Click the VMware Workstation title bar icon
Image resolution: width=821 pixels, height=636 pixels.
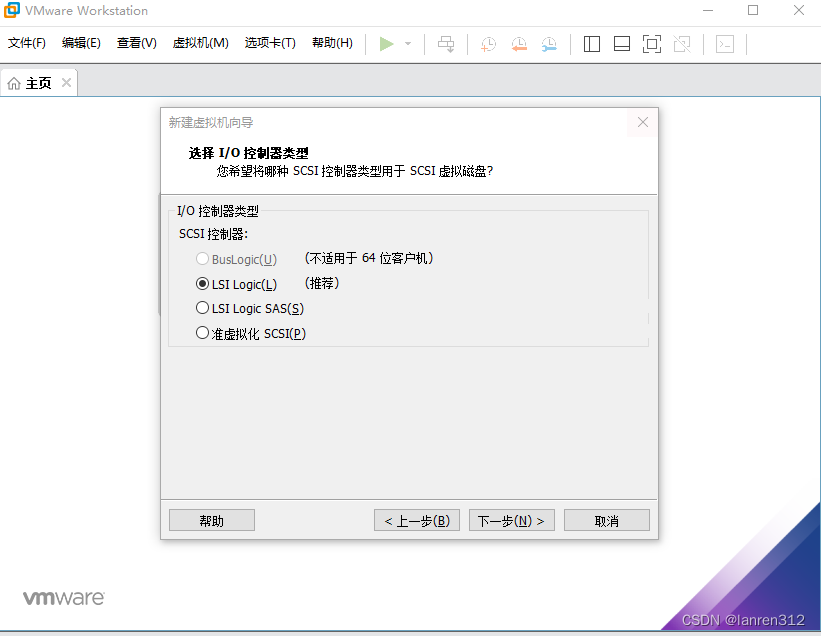tap(12, 10)
